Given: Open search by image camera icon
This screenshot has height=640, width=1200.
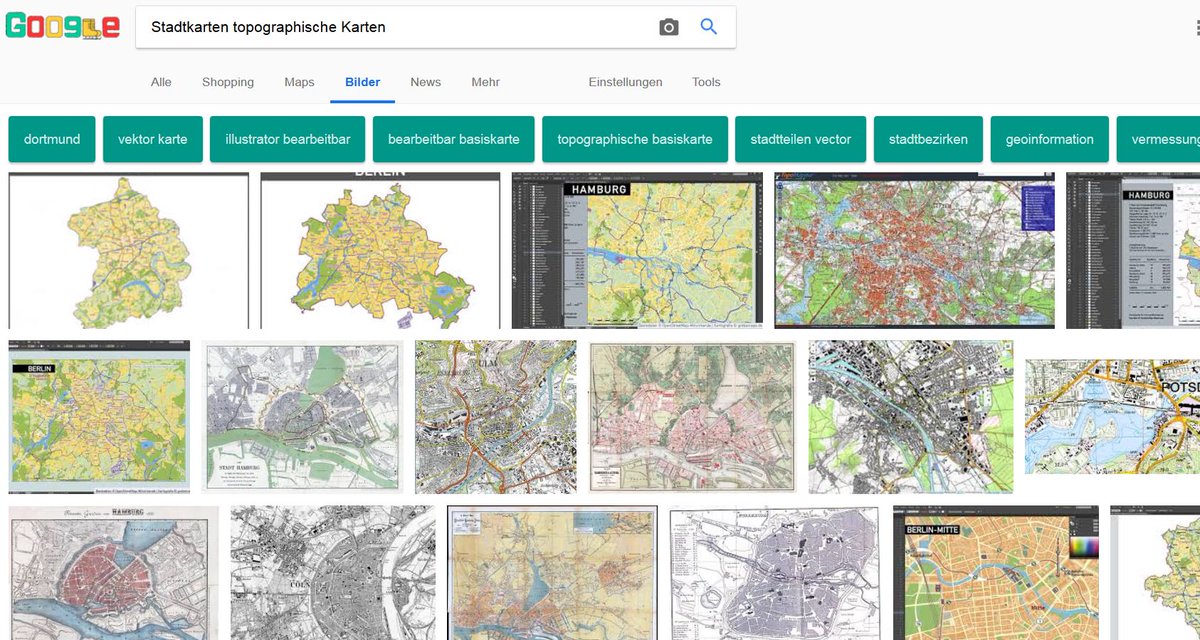Looking at the screenshot, I should click(669, 27).
